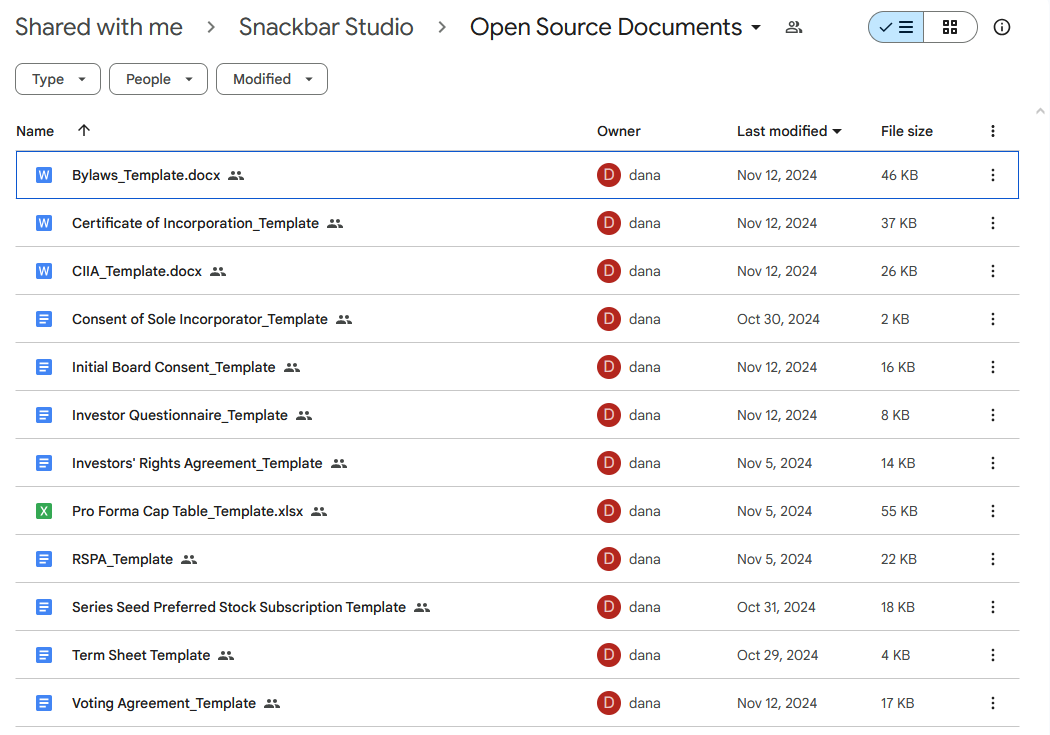Open the Open Source Documents folder menu
Screen dimensions: 1050x735
coord(756,27)
